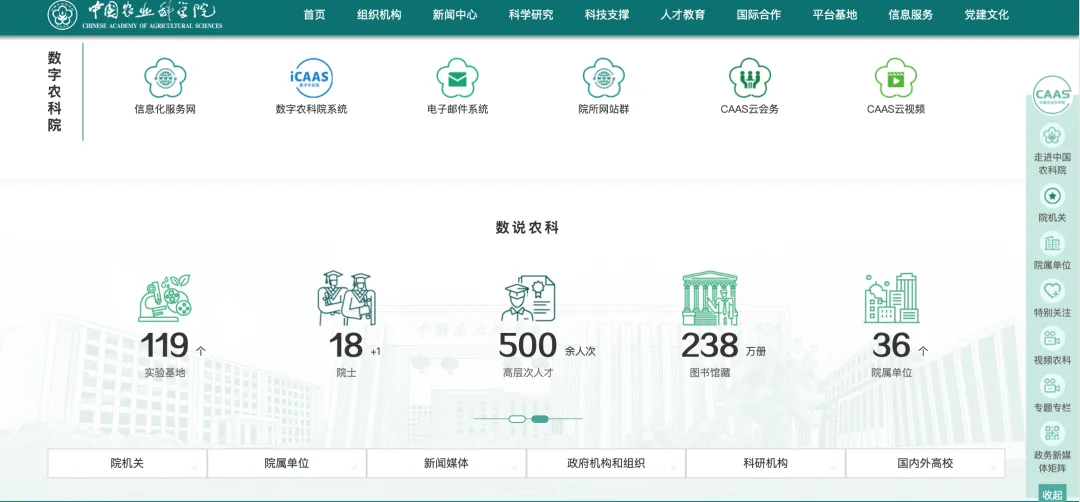Open the 国际合作 nav menu
Image resolution: width=1080 pixels, height=502 pixels.
click(x=759, y=15)
